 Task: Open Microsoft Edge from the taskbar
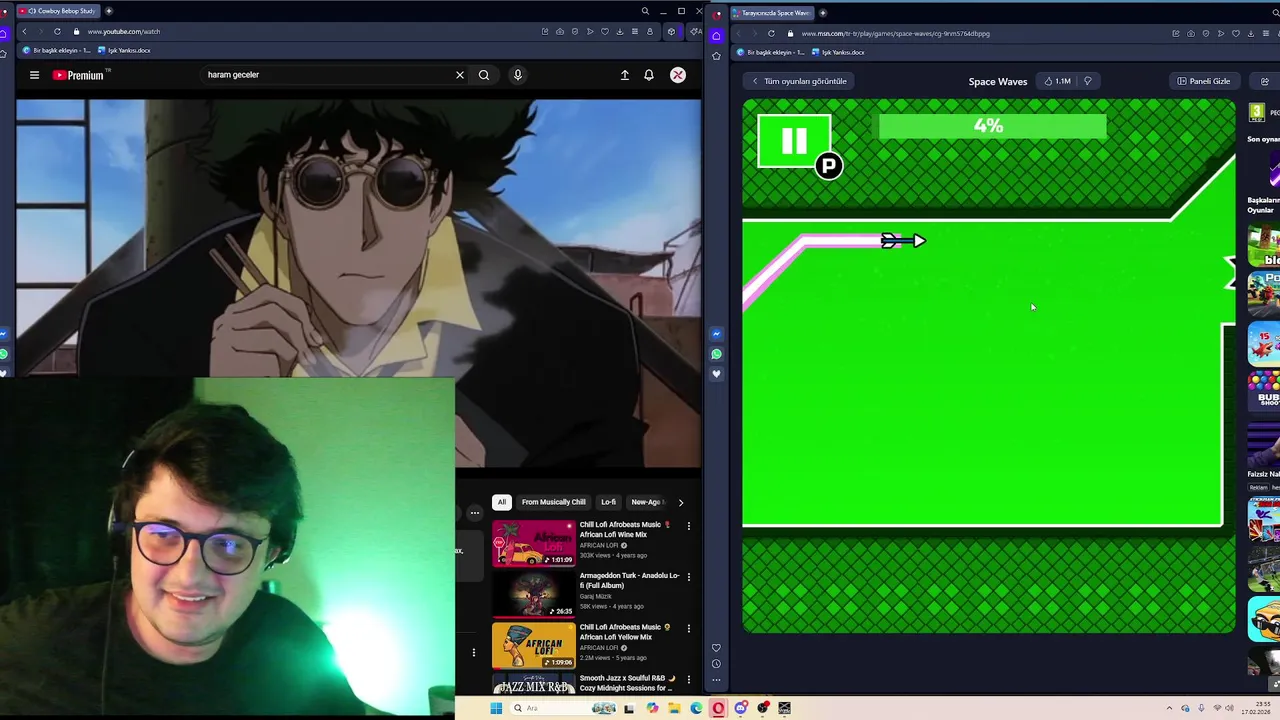point(696,708)
